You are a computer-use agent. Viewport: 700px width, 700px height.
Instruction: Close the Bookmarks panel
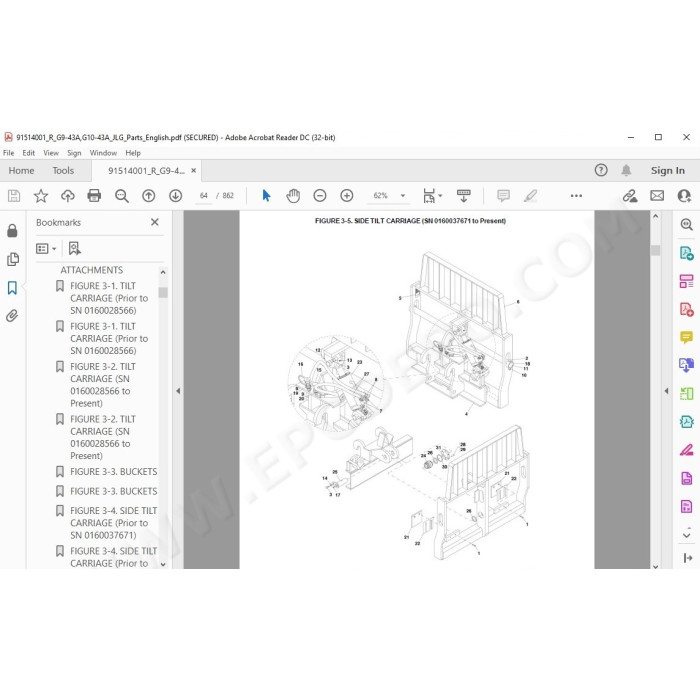pyautogui.click(x=154, y=222)
